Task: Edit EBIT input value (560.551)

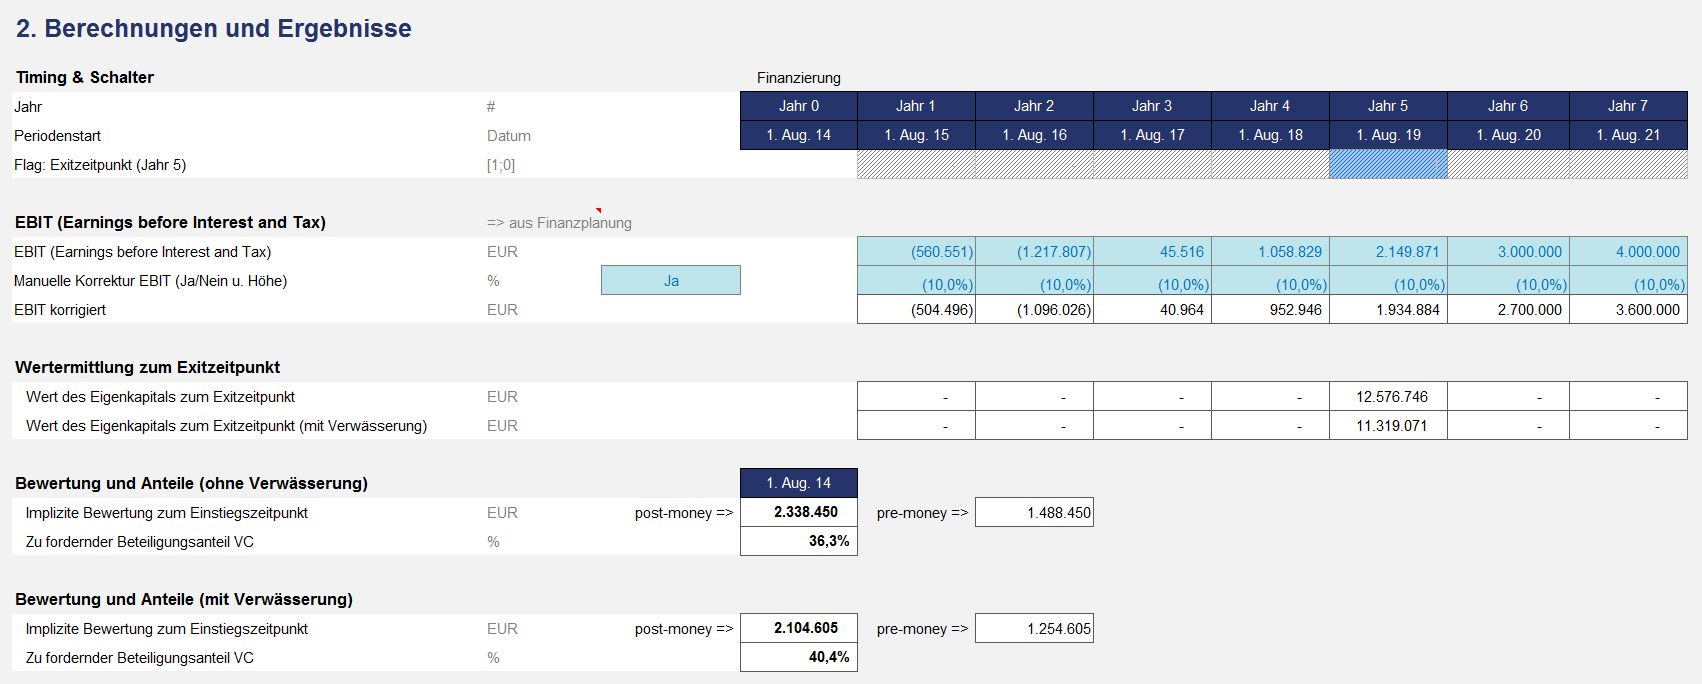Action: 916,252
